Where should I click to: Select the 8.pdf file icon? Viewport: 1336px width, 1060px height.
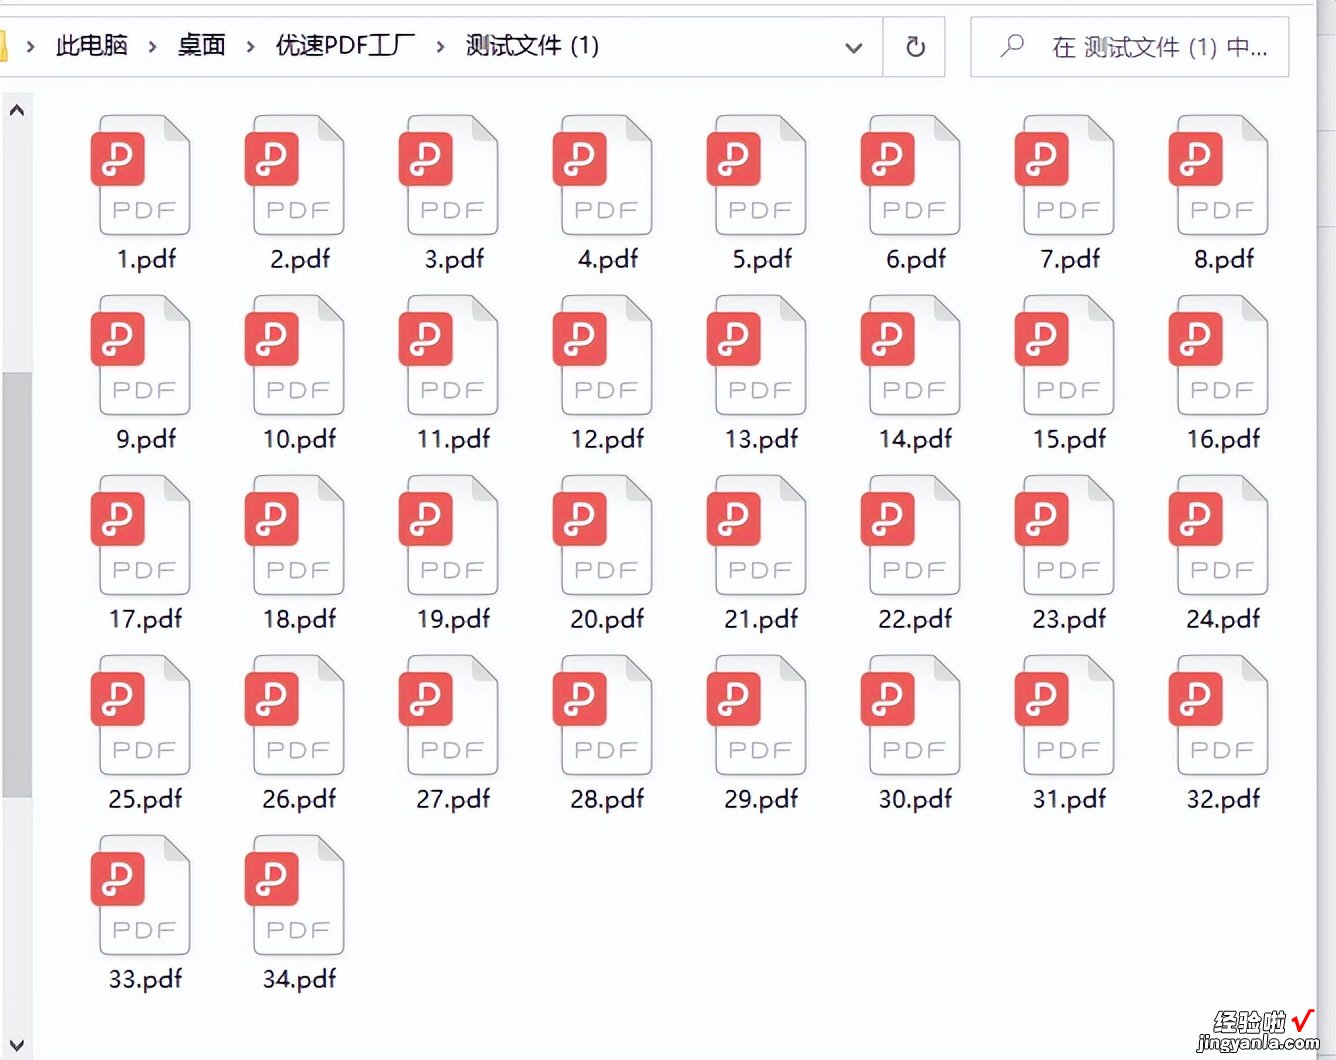tap(1219, 175)
